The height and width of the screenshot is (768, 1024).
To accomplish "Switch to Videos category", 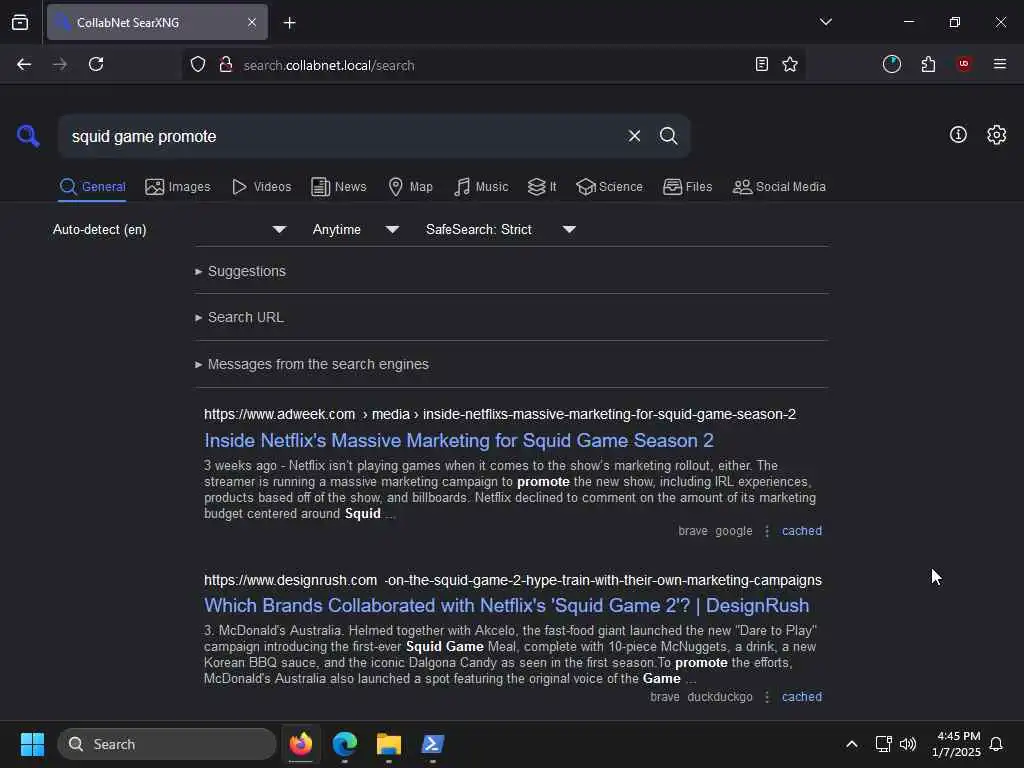I will click(x=261, y=187).
